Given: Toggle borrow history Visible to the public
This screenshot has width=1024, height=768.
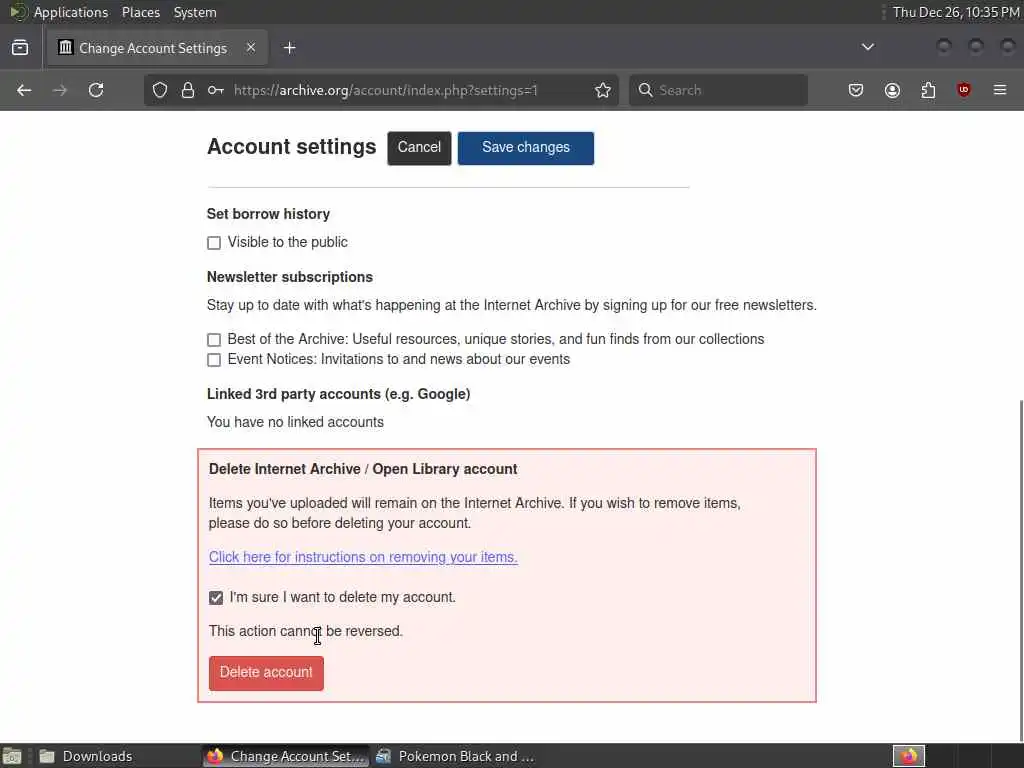Looking at the screenshot, I should pos(214,243).
